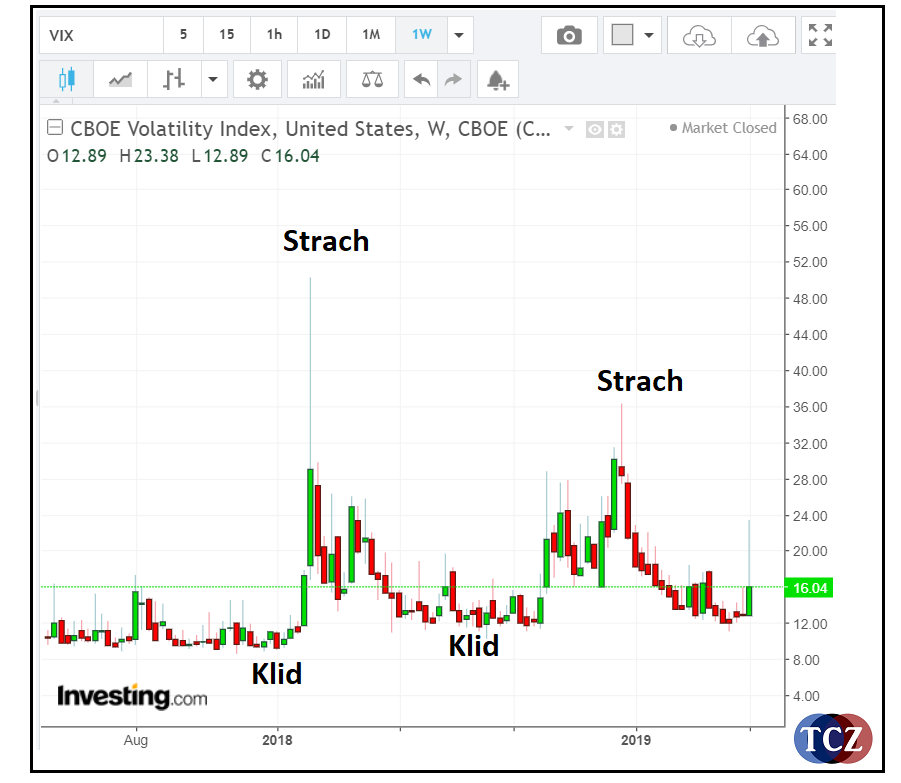Click the 4.00 price scale label
Viewport: 901px width, 783px height.
pyautogui.click(x=806, y=696)
